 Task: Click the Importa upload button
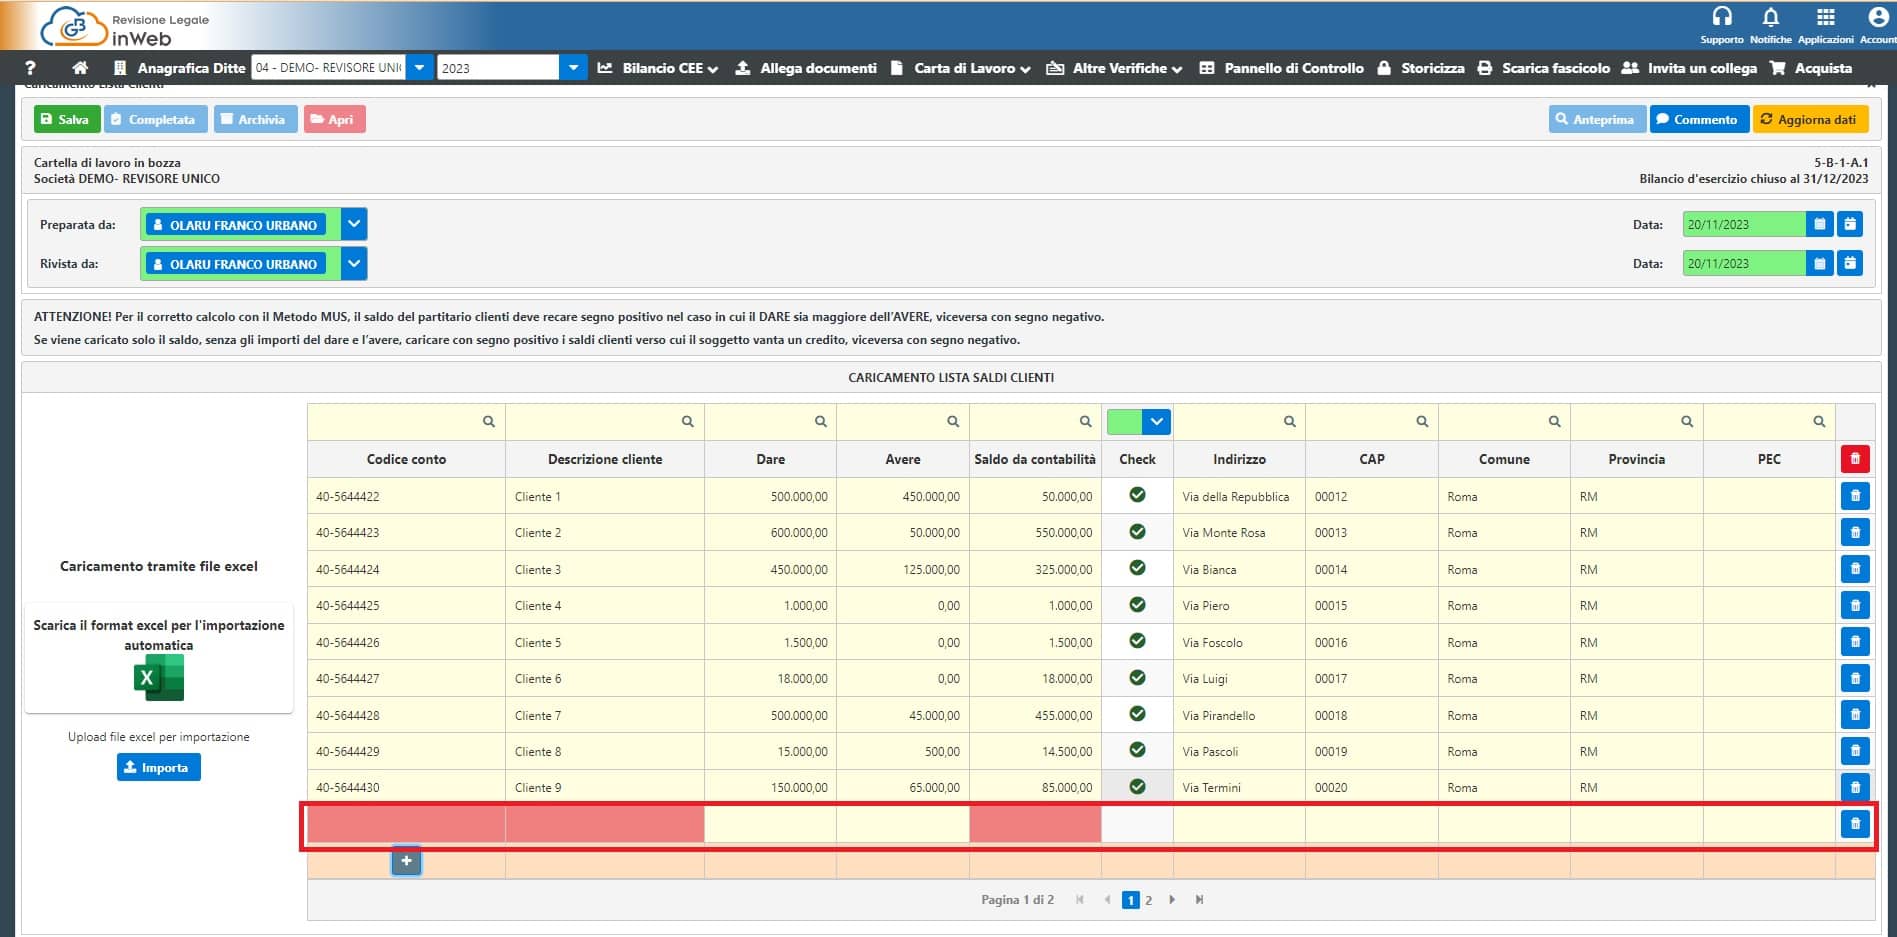pyautogui.click(x=159, y=767)
